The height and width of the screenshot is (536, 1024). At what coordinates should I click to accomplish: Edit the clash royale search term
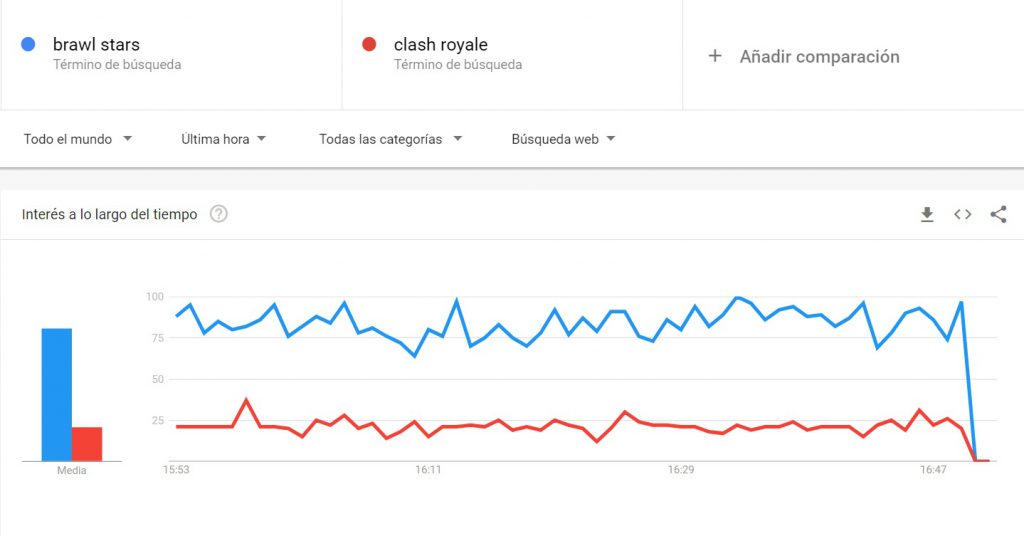tap(441, 45)
